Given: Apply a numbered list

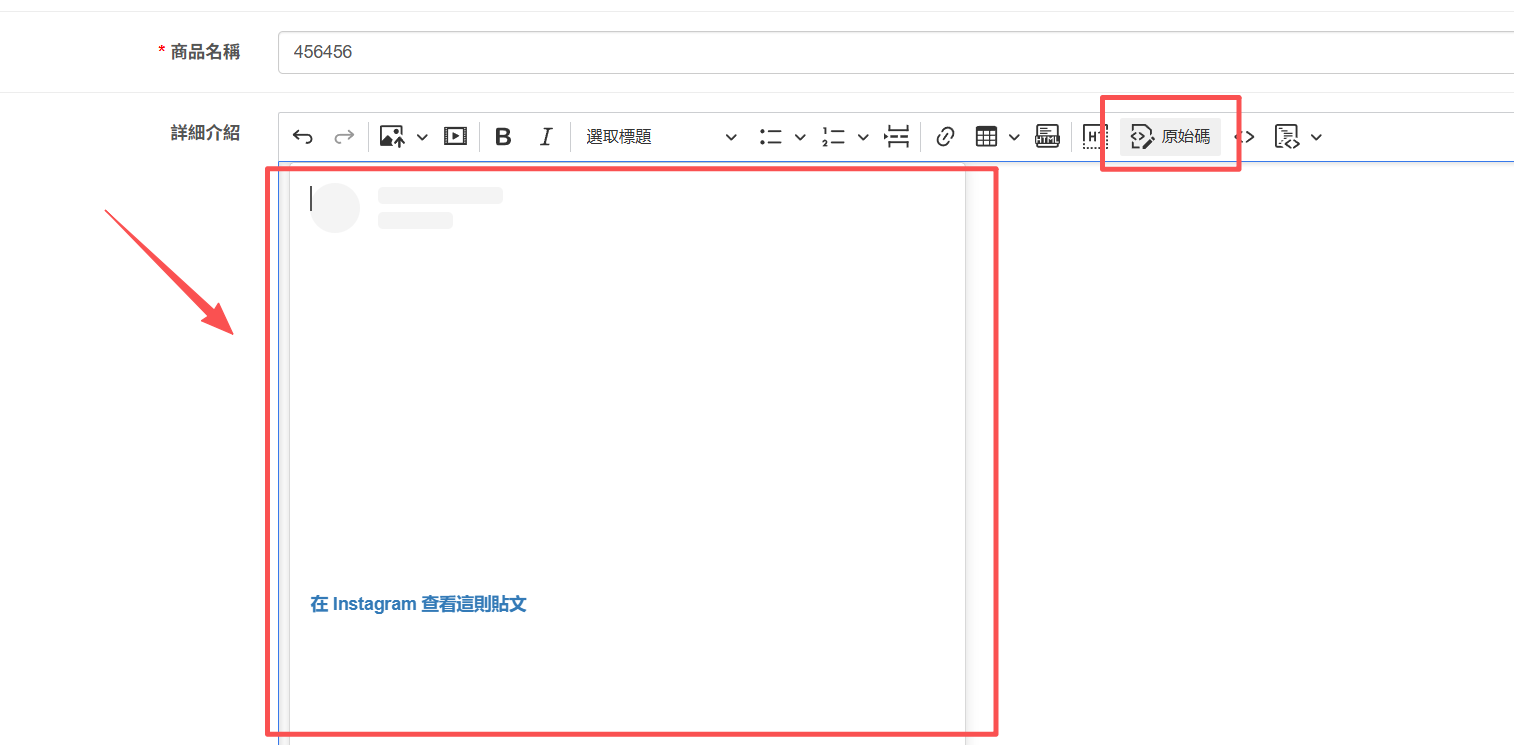Looking at the screenshot, I should click(x=834, y=137).
